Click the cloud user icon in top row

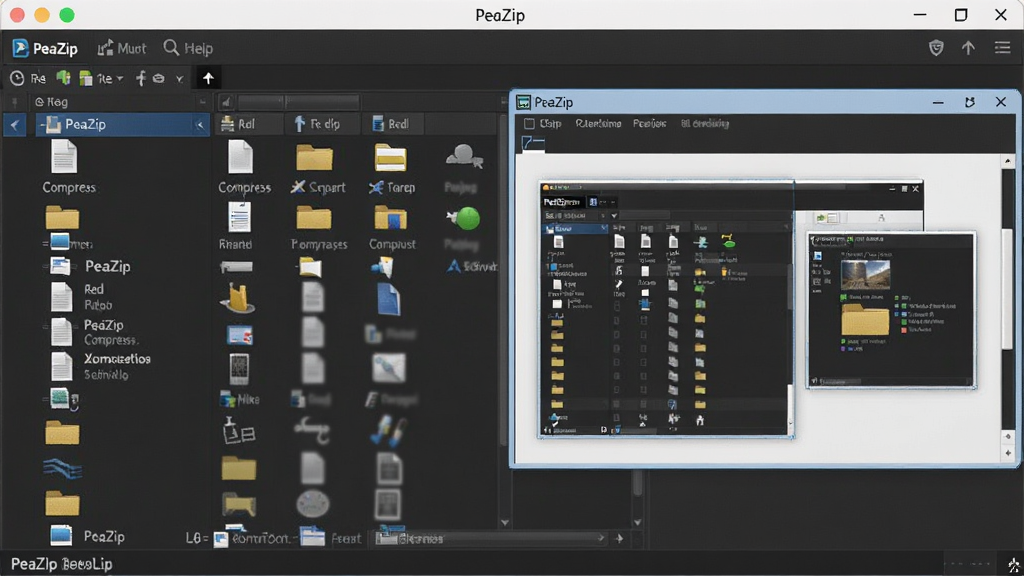[464, 157]
